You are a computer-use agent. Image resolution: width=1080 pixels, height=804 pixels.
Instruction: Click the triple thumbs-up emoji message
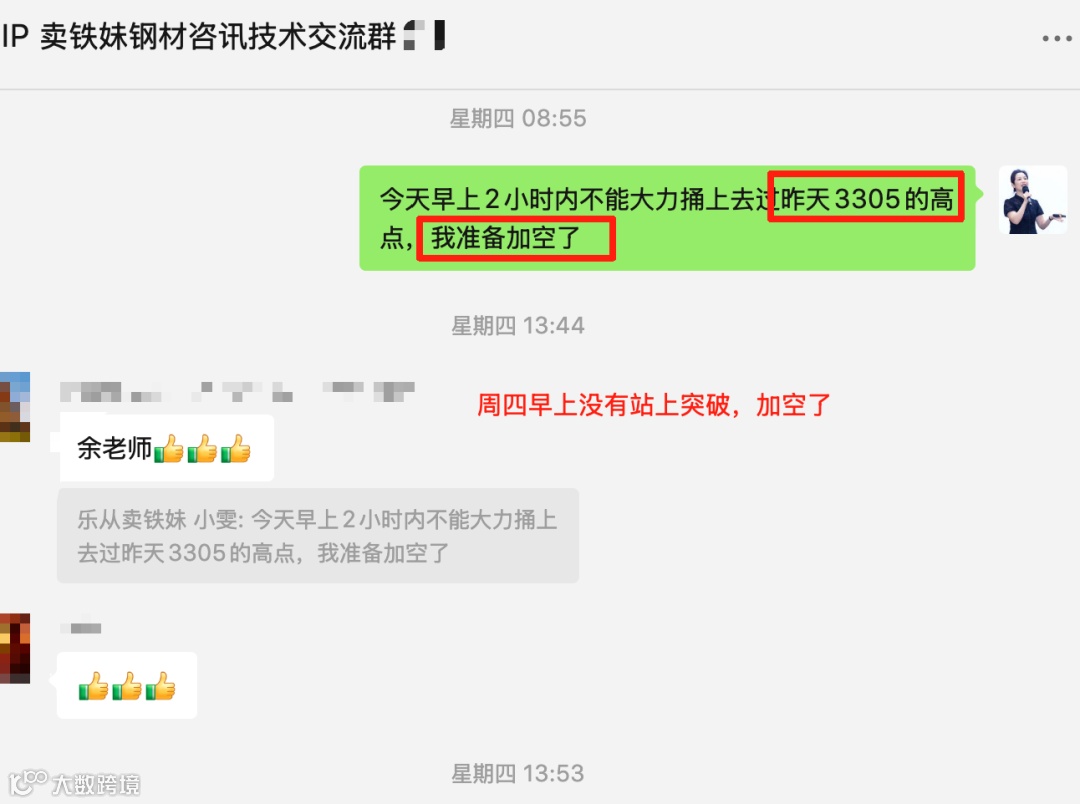tap(127, 686)
